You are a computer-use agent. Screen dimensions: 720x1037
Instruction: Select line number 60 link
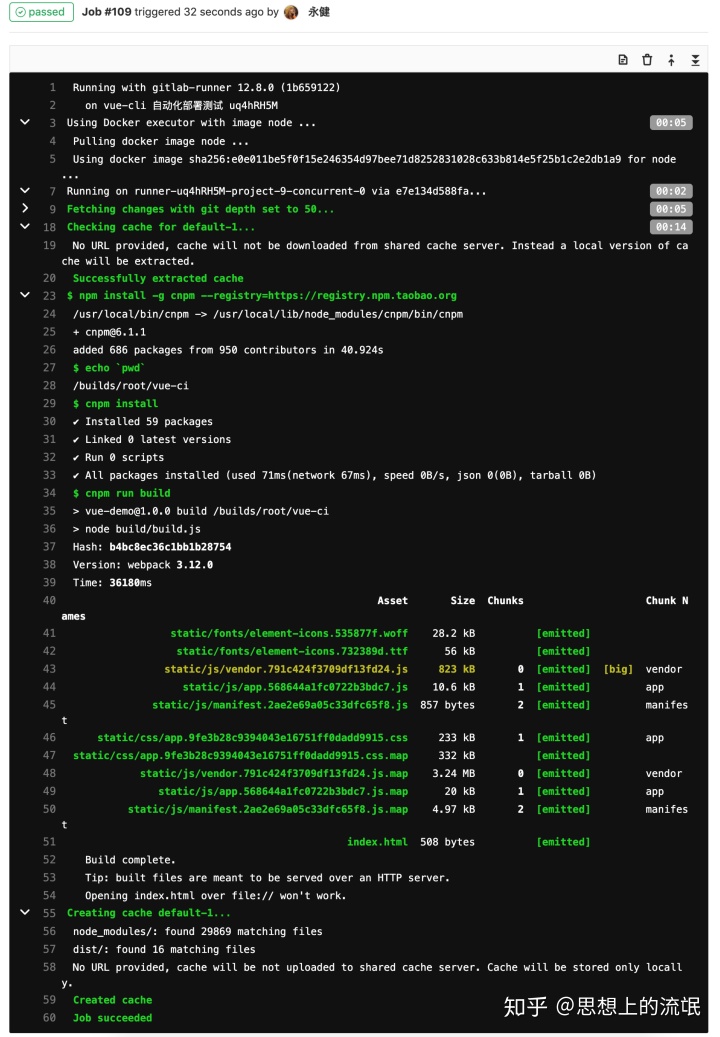click(50, 1018)
